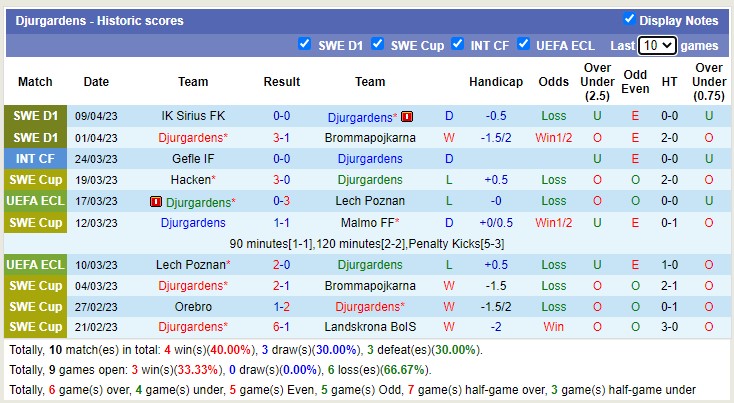The width and height of the screenshot is (734, 403).
Task: Click the 6-1 result against Landskrona BoIS
Action: pyautogui.click(x=282, y=327)
